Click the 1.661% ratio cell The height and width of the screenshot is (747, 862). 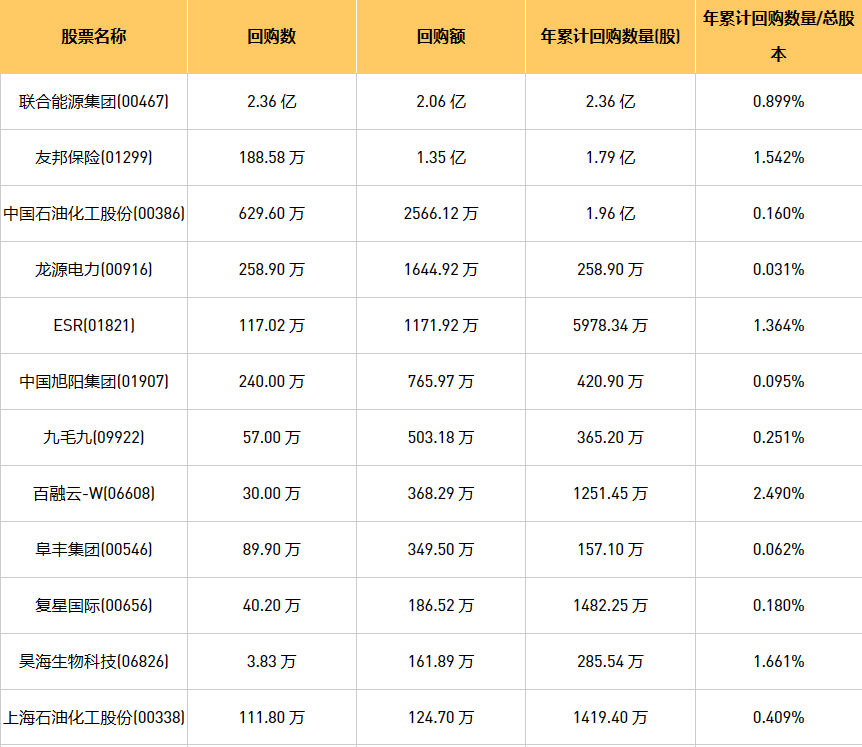pyautogui.click(x=778, y=662)
